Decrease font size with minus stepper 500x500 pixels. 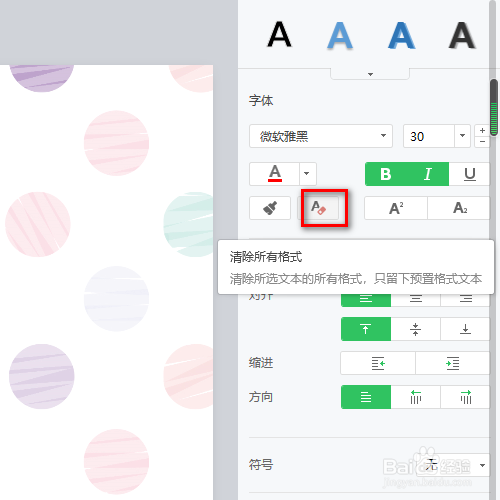click(x=482, y=142)
